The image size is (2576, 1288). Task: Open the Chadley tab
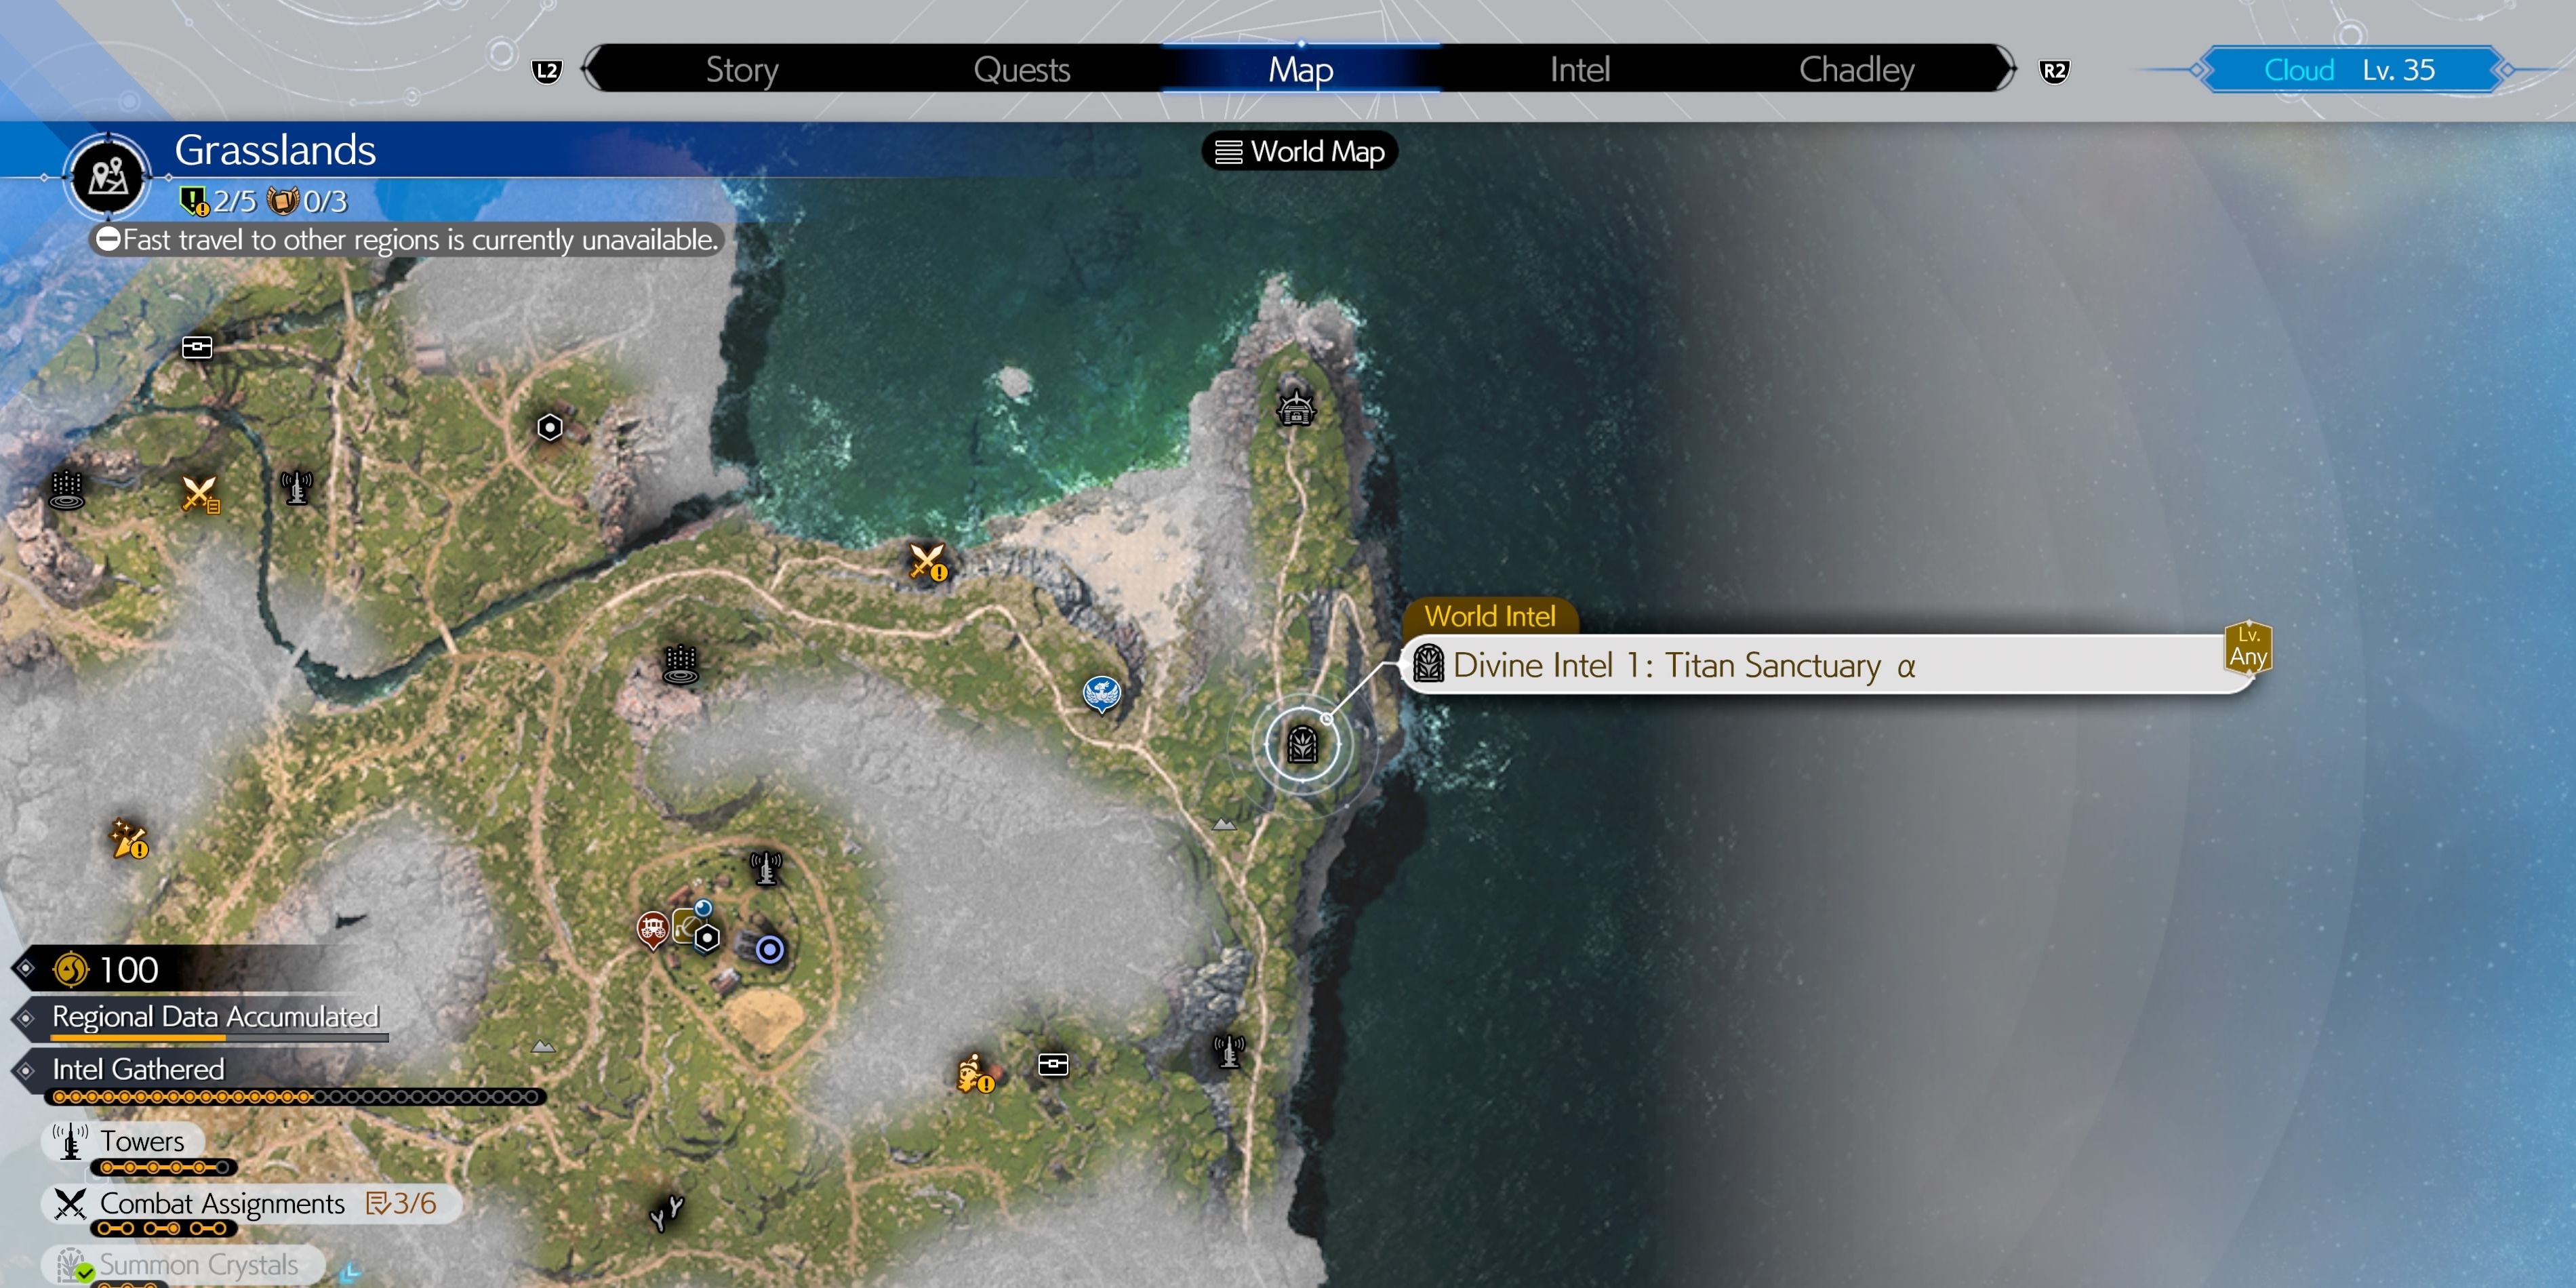pyautogui.click(x=1856, y=69)
